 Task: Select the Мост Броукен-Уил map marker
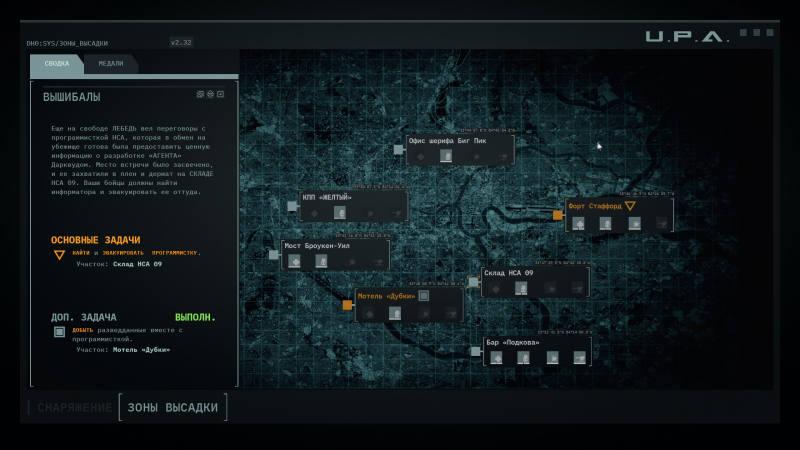(273, 255)
